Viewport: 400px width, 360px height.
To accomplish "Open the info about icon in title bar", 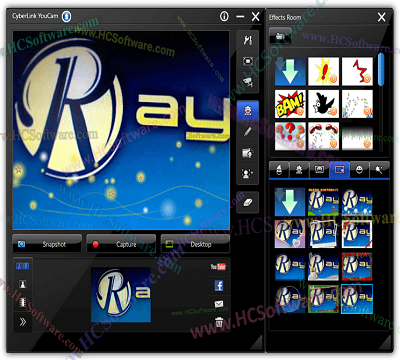I will 224,16.
